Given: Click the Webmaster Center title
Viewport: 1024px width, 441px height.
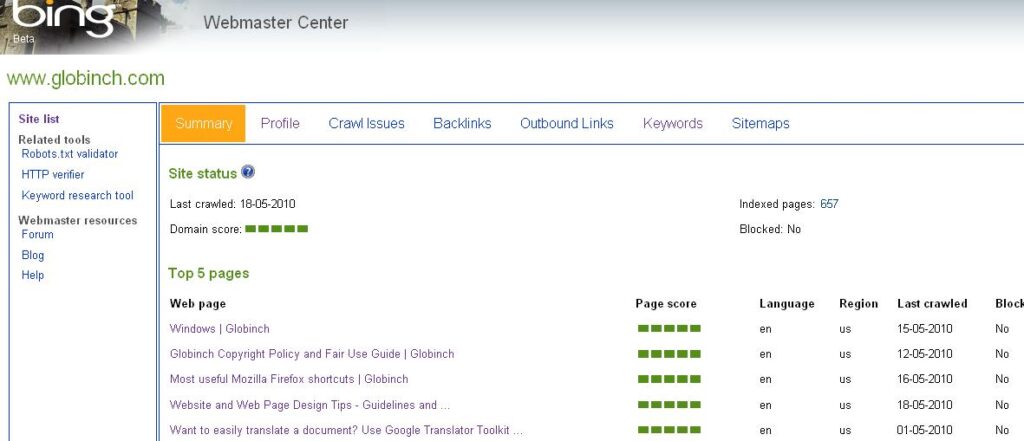Looking at the screenshot, I should point(276,23).
